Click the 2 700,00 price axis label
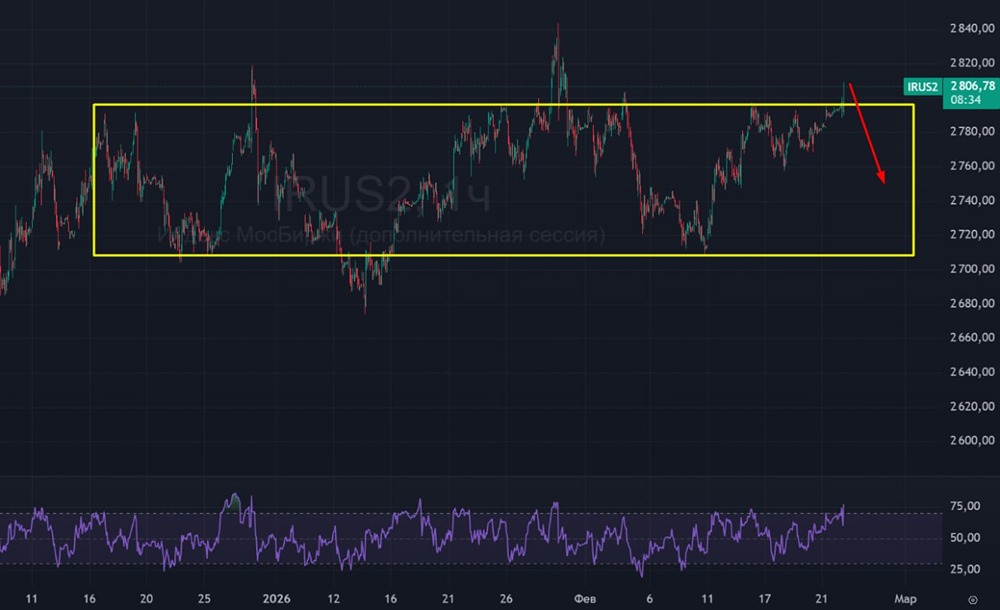 [x=972, y=269]
